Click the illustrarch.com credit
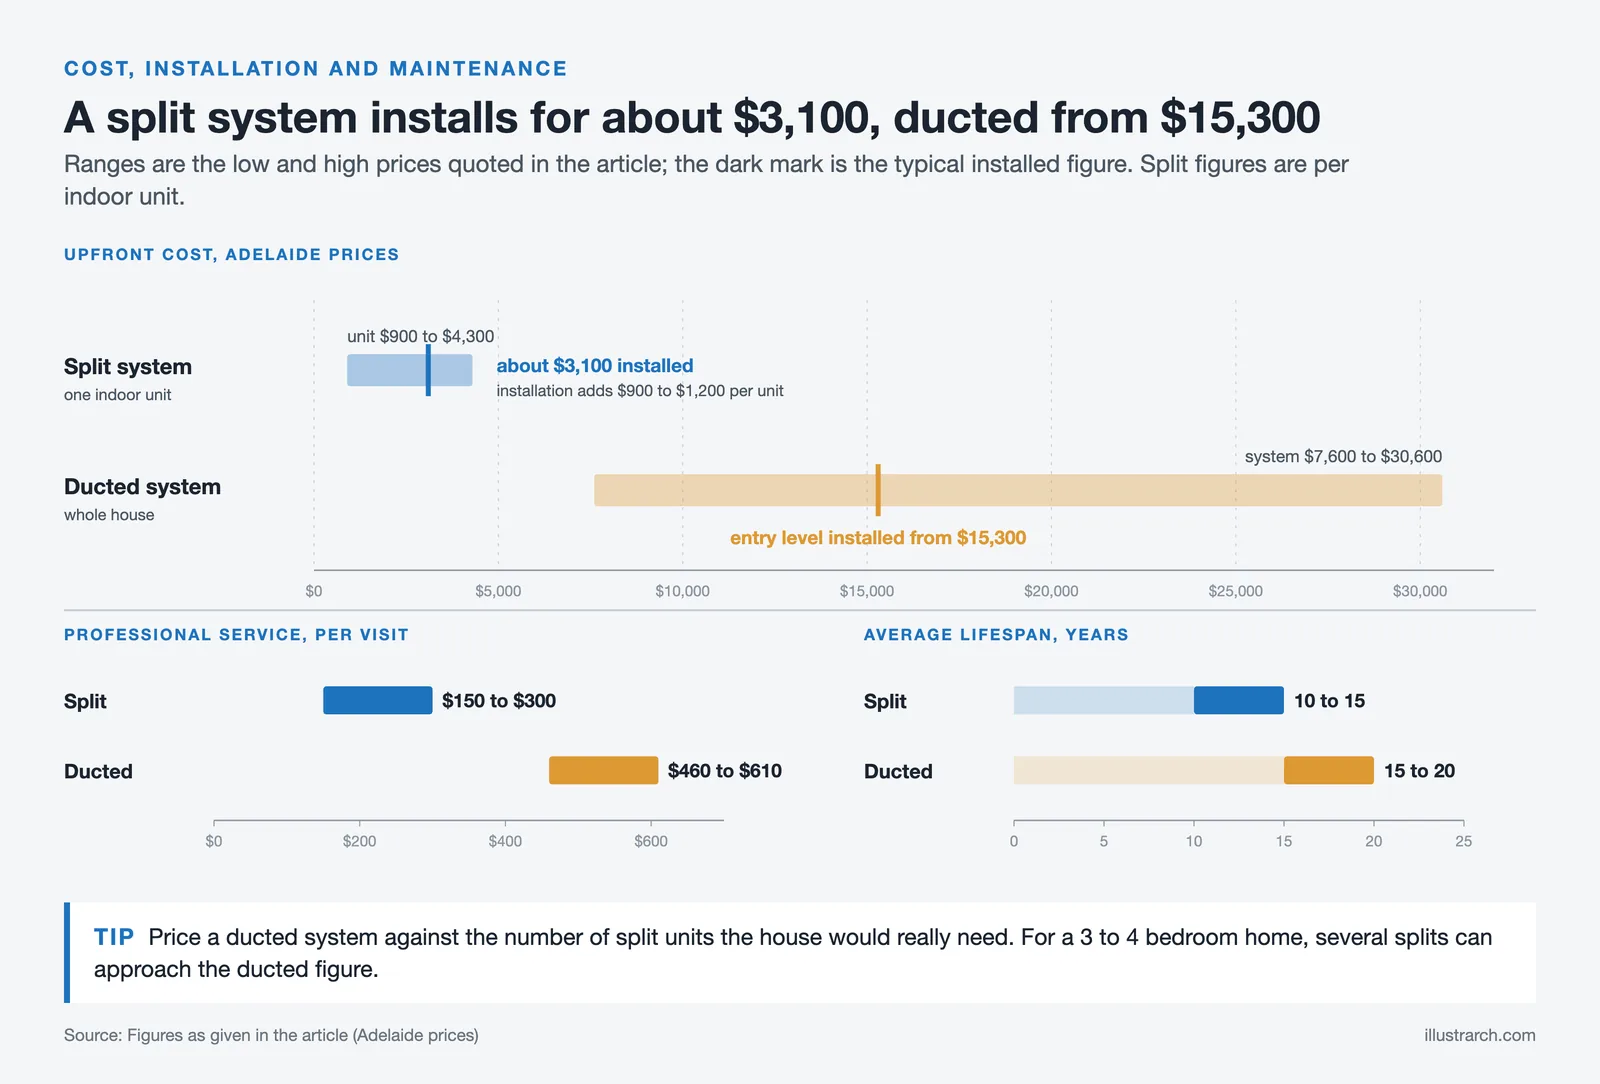The image size is (1600, 1084). pyautogui.click(x=1480, y=1035)
